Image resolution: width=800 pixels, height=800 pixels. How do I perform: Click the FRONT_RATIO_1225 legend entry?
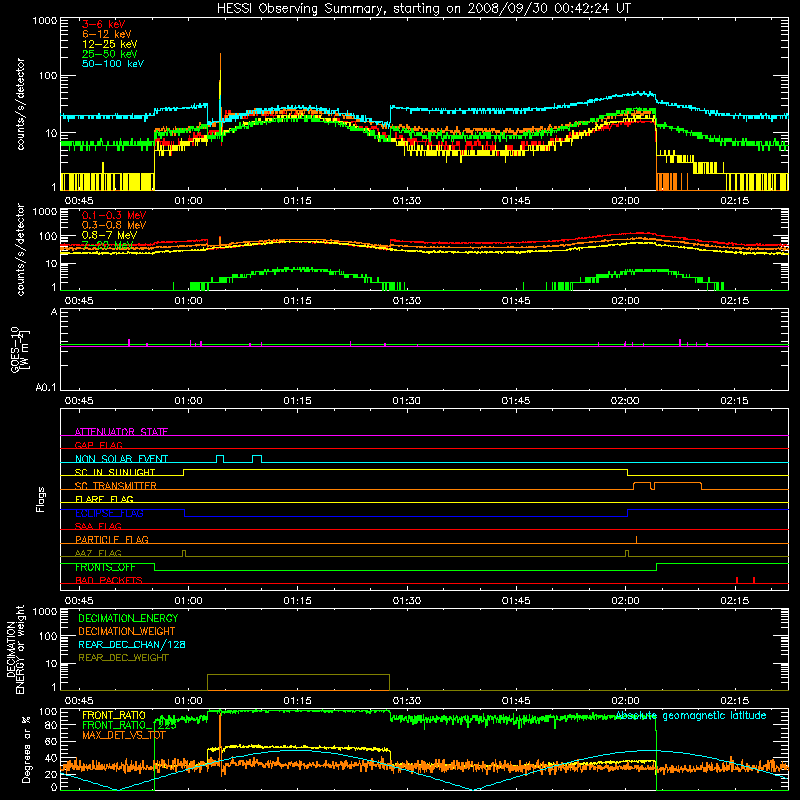[129, 725]
